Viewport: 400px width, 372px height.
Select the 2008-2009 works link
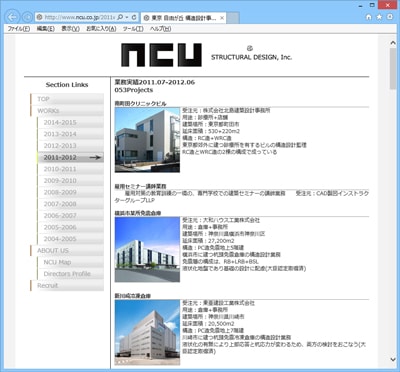pos(70,192)
